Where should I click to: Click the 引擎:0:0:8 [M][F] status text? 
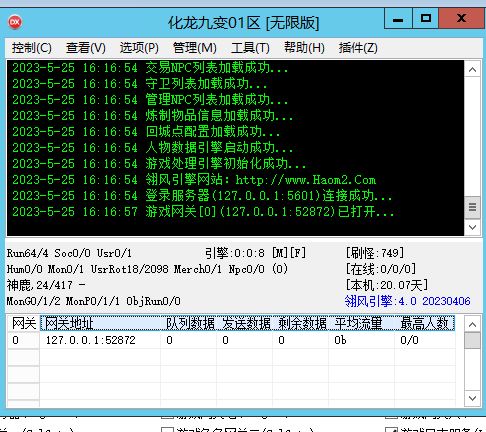click(x=255, y=253)
